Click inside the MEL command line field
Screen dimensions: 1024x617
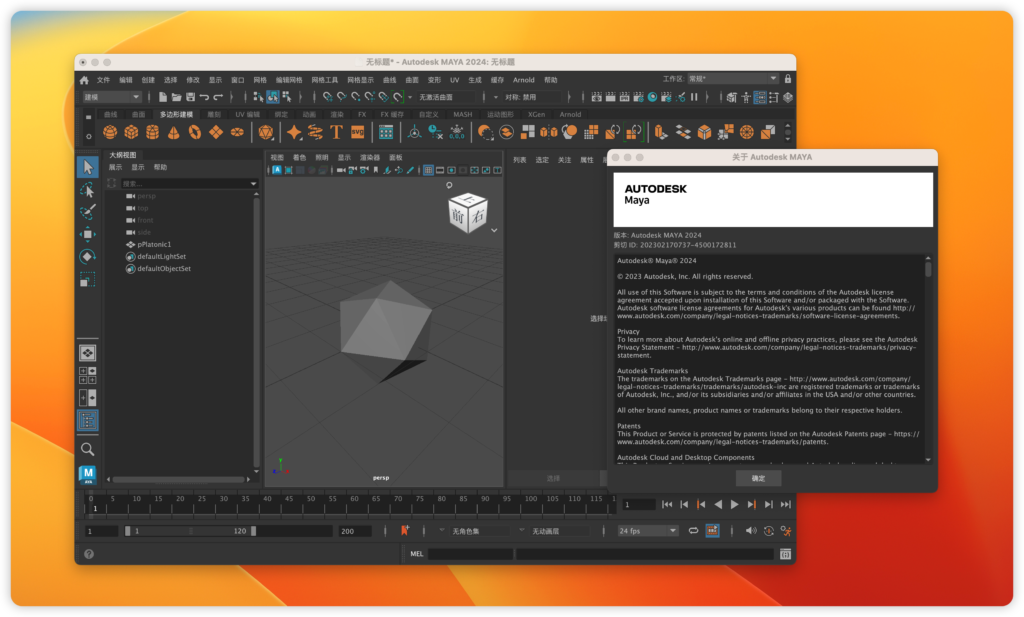pyautogui.click(x=470, y=552)
